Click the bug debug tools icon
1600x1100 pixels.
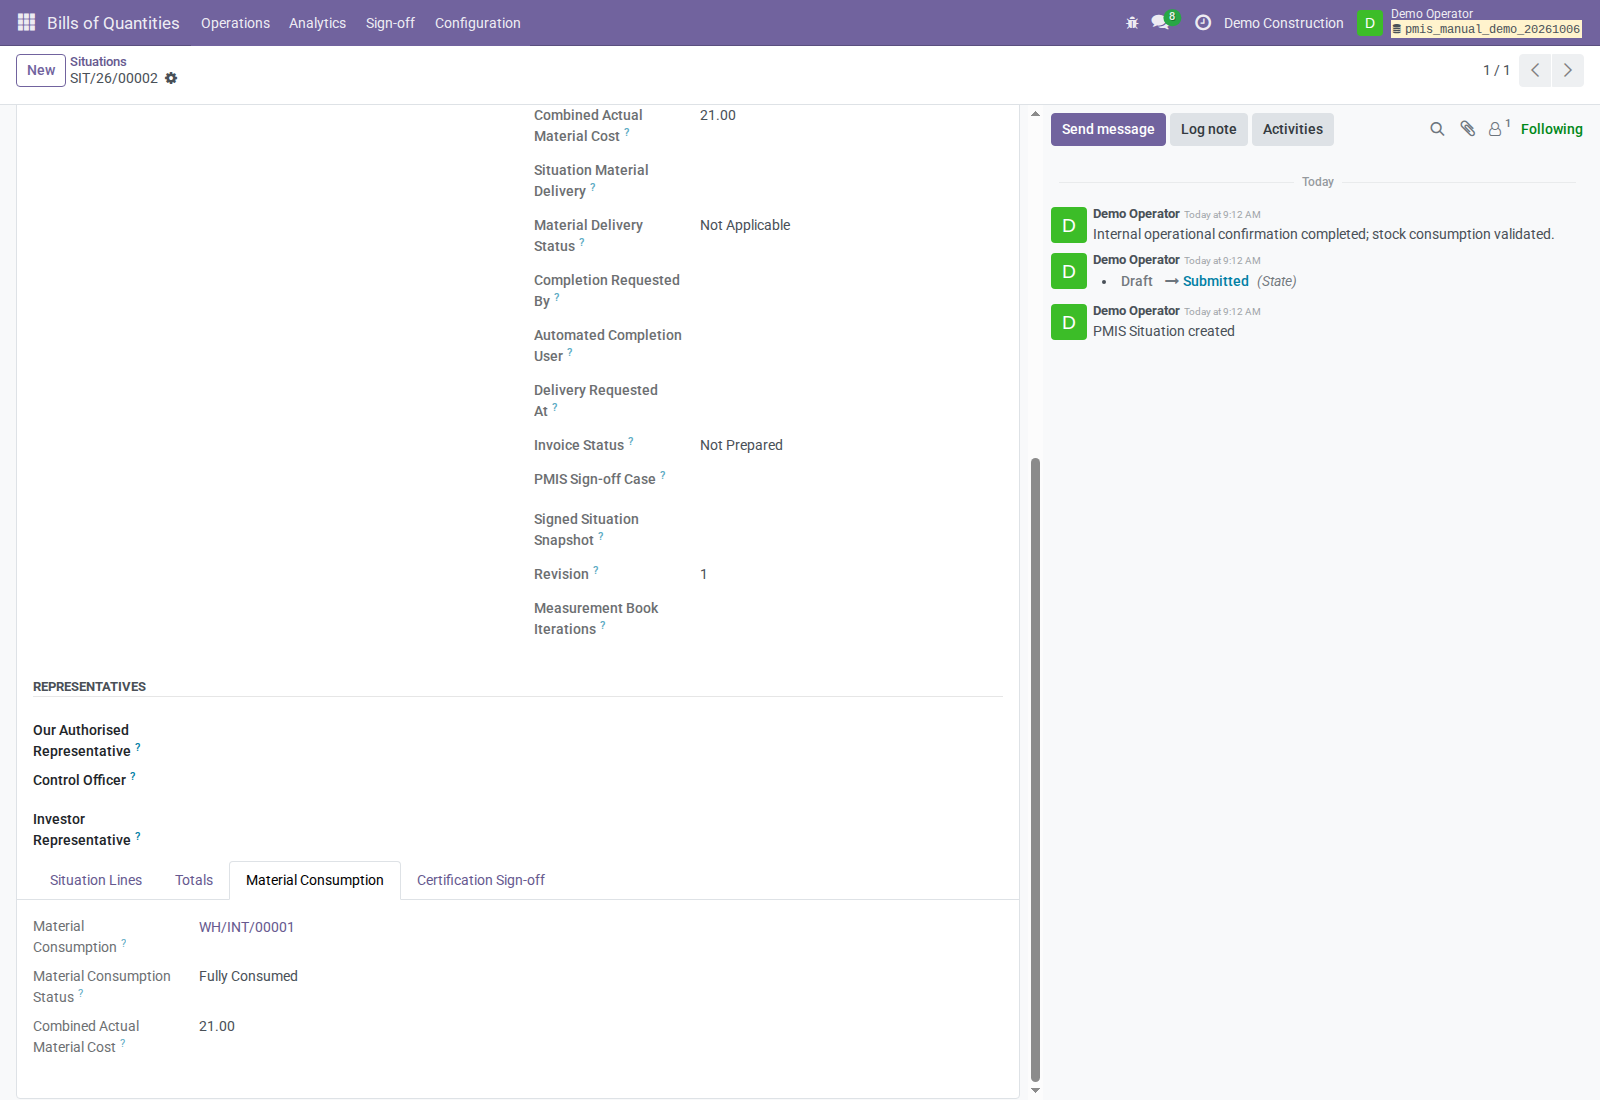coord(1132,22)
